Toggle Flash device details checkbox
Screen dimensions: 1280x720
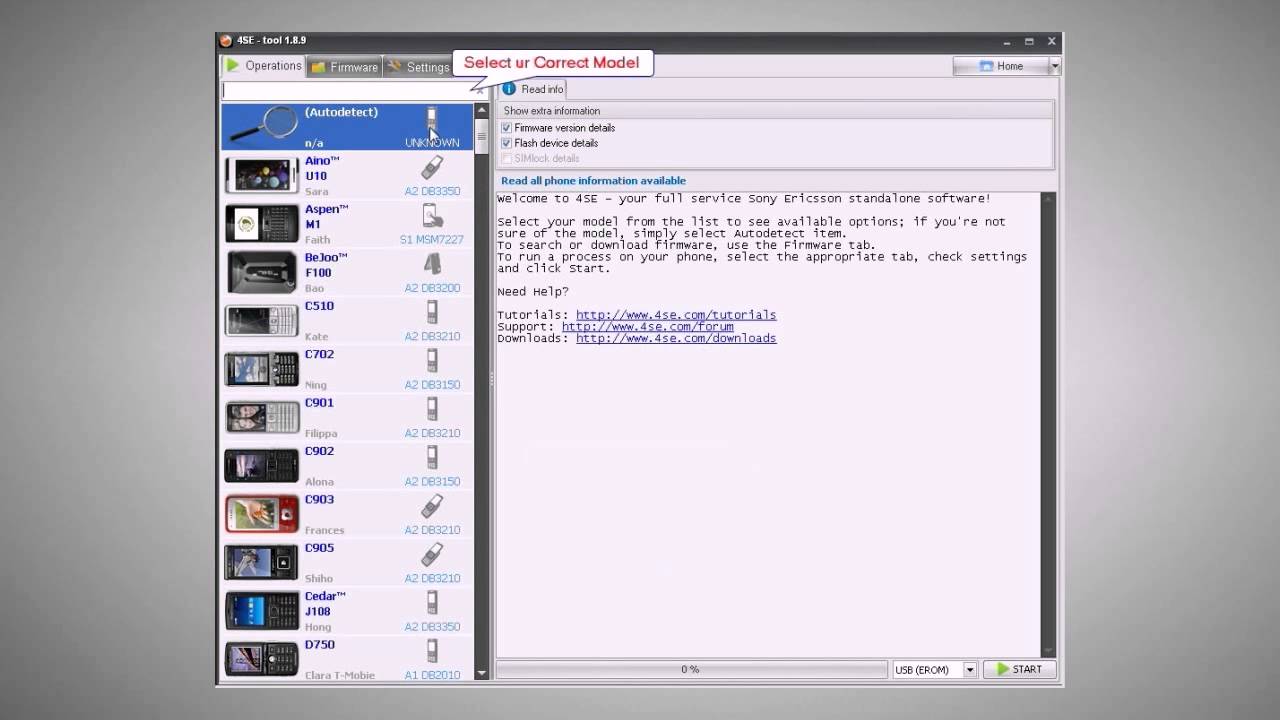point(506,143)
